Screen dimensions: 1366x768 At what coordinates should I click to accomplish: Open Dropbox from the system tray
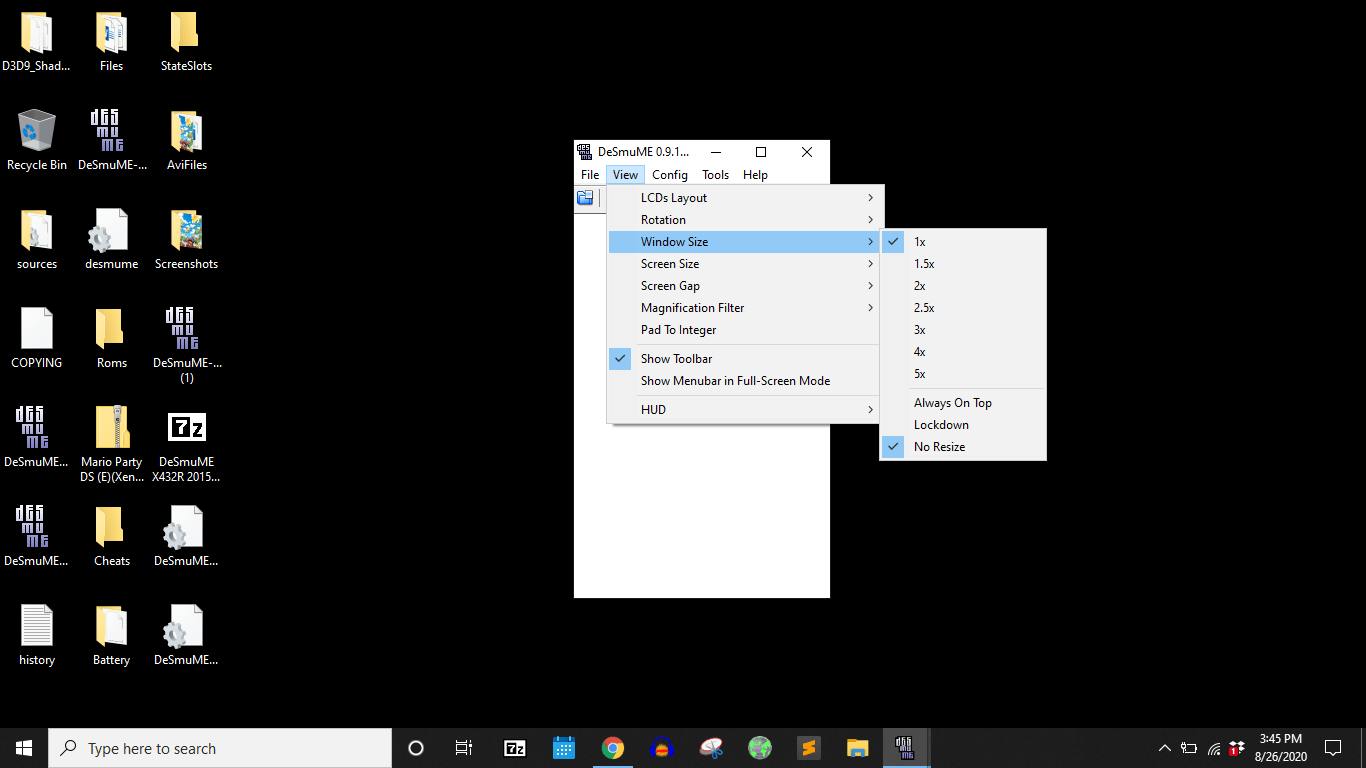point(1237,748)
